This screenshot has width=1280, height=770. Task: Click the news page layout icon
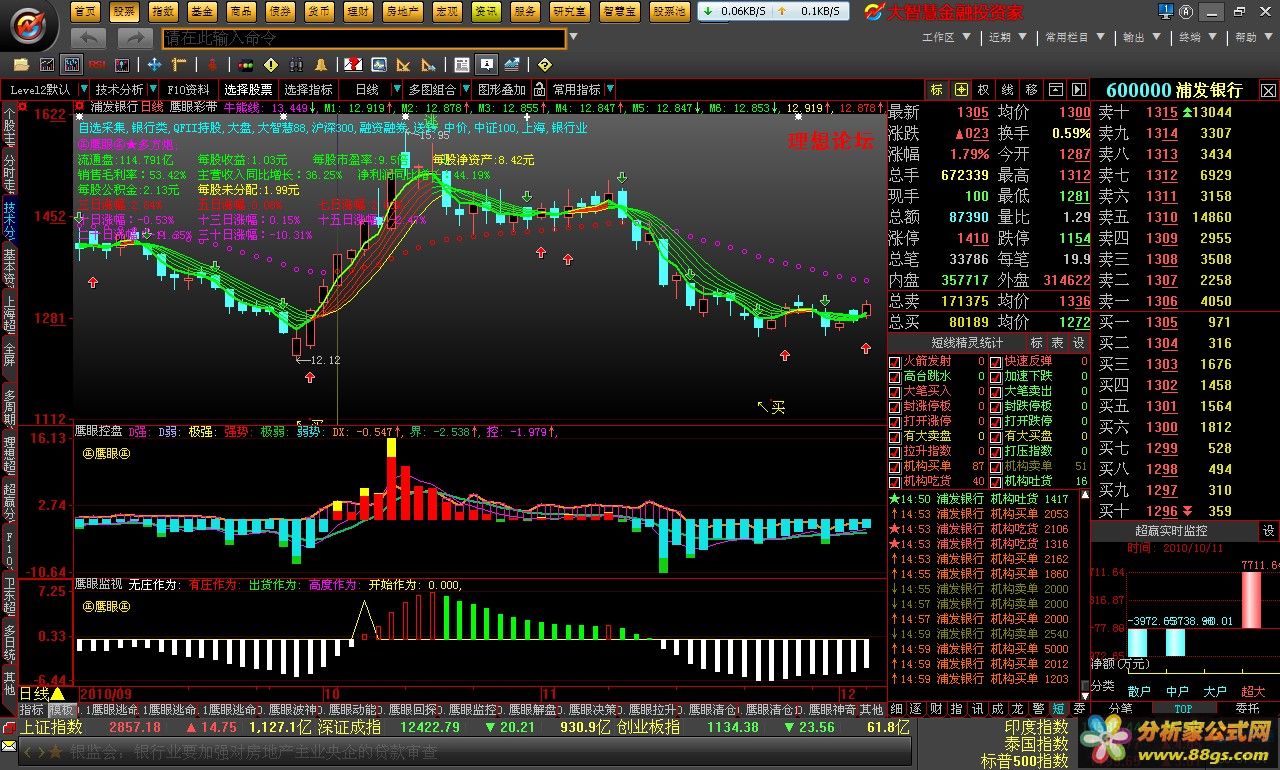462,65
